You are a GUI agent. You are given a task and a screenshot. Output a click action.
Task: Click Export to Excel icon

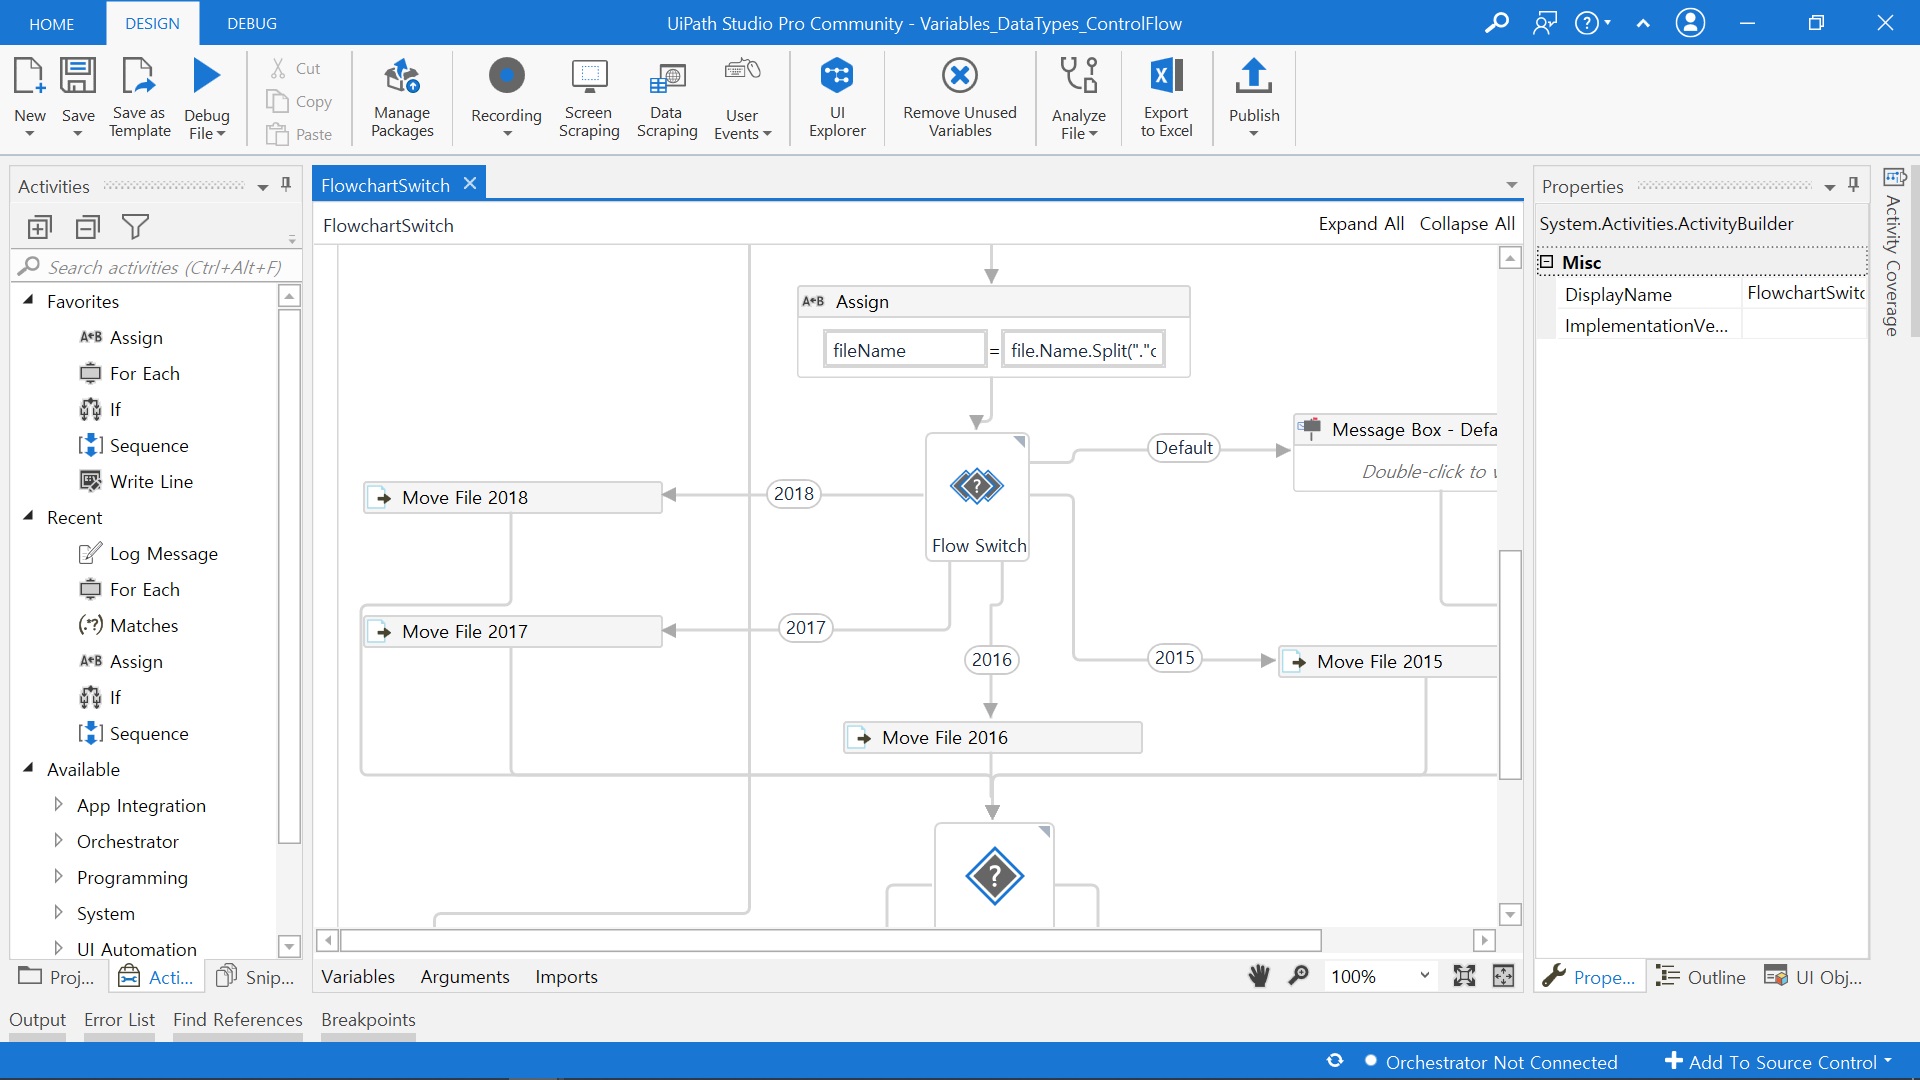(1166, 76)
